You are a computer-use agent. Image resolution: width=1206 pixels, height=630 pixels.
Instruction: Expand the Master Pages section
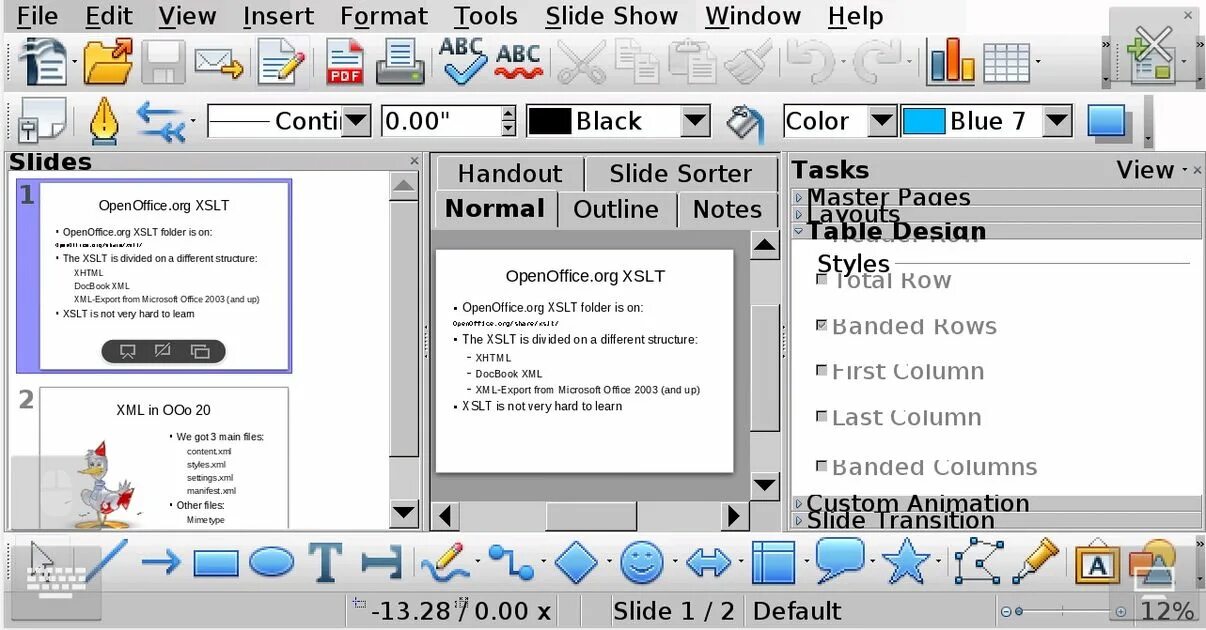pos(996,197)
